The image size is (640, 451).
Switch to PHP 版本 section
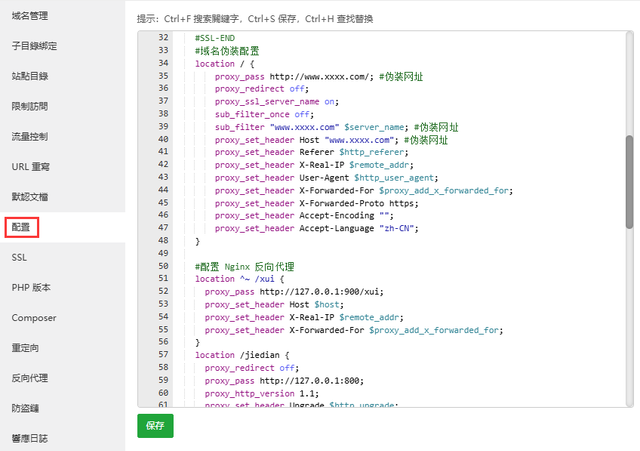pos(30,288)
